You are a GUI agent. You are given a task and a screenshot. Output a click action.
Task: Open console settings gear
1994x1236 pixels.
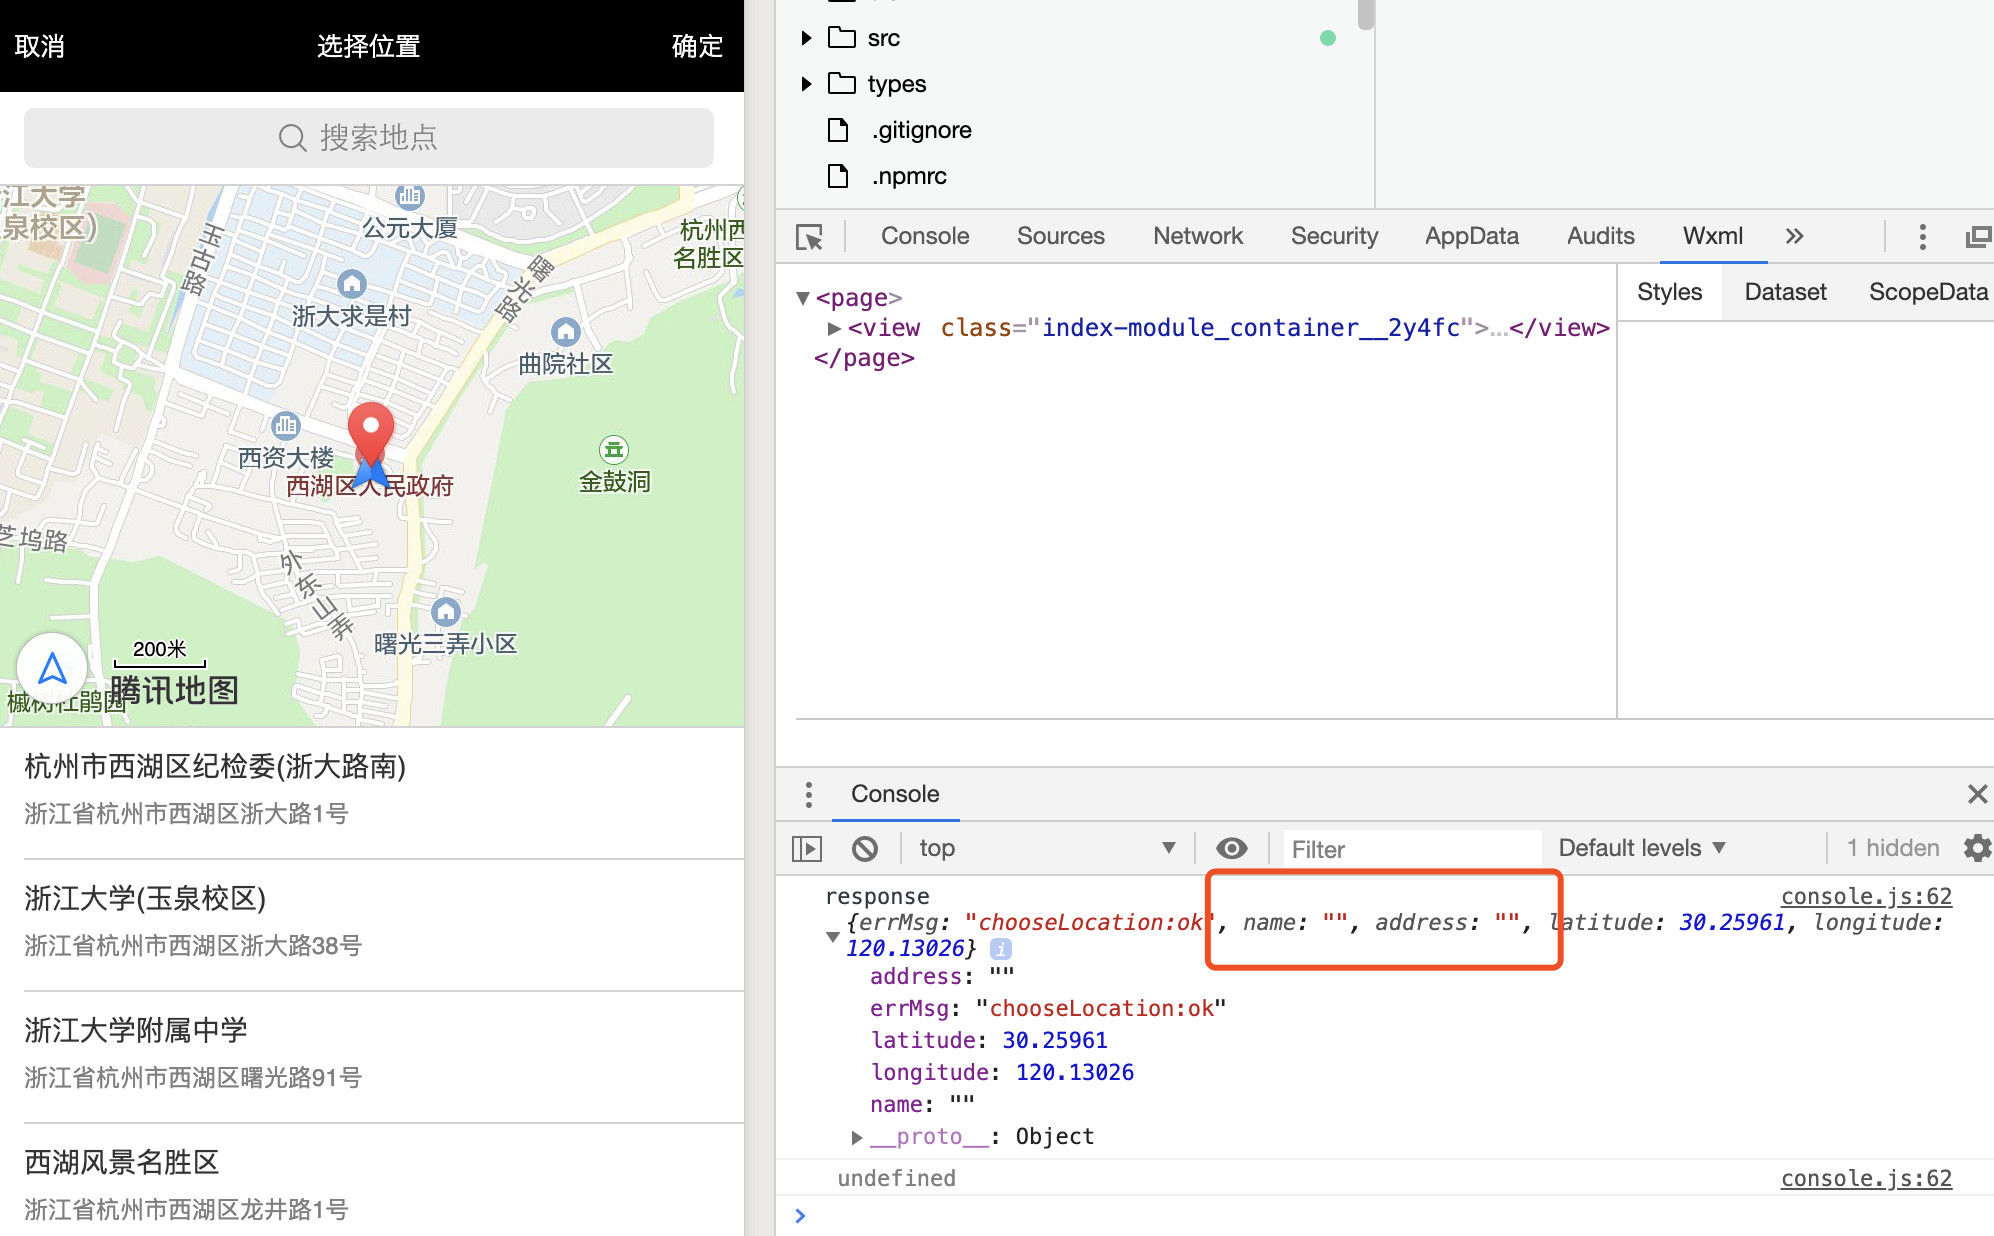1977,848
